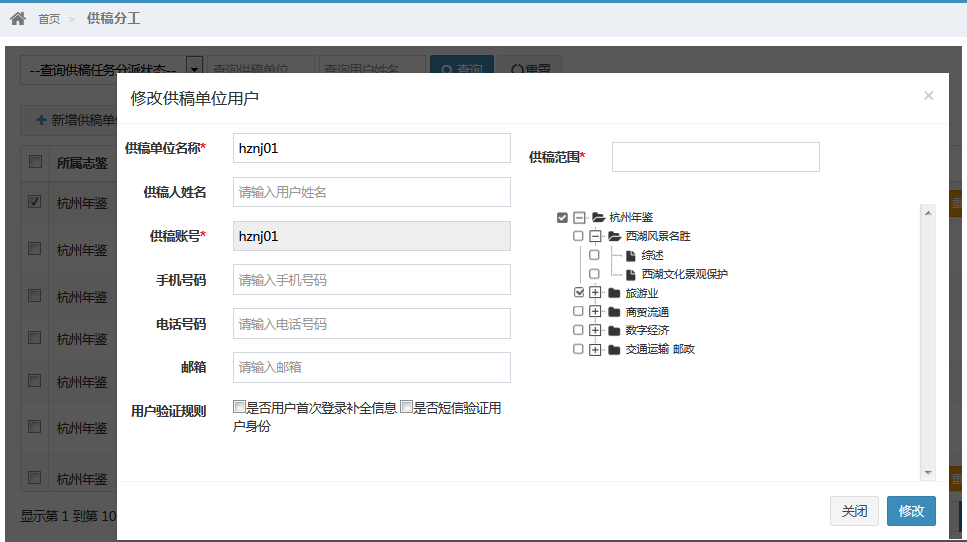Focus the 供稿范围 input field
Screen dimensions: 967x542
[716, 157]
